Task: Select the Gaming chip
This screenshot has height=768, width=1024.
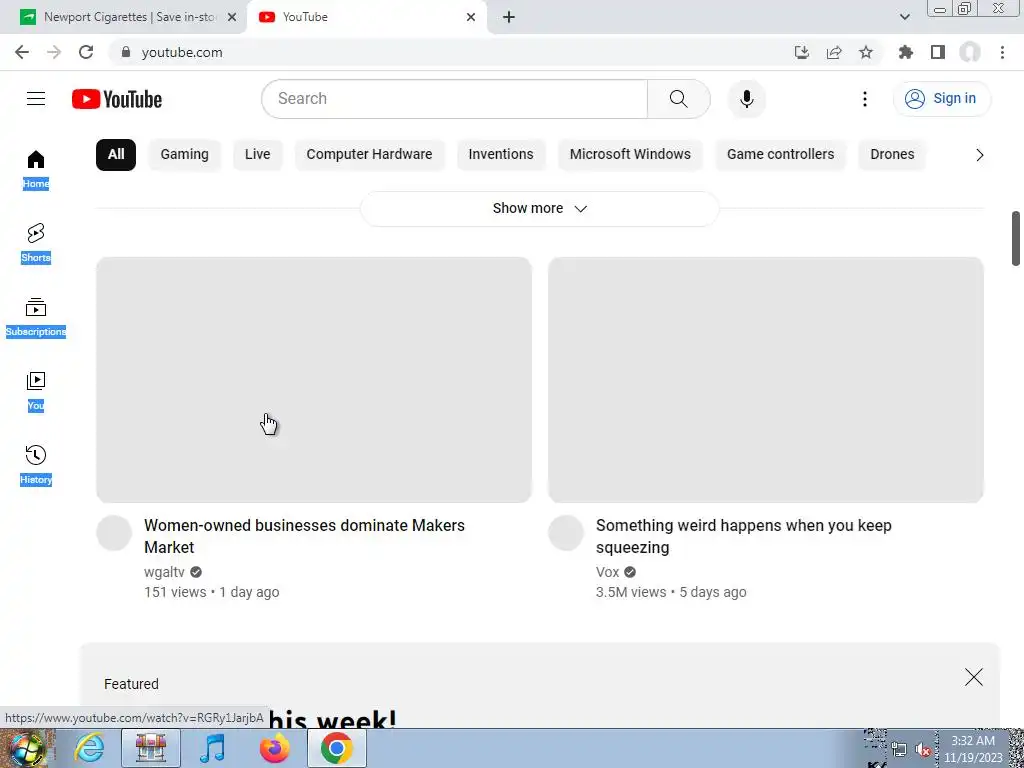Action: click(185, 155)
